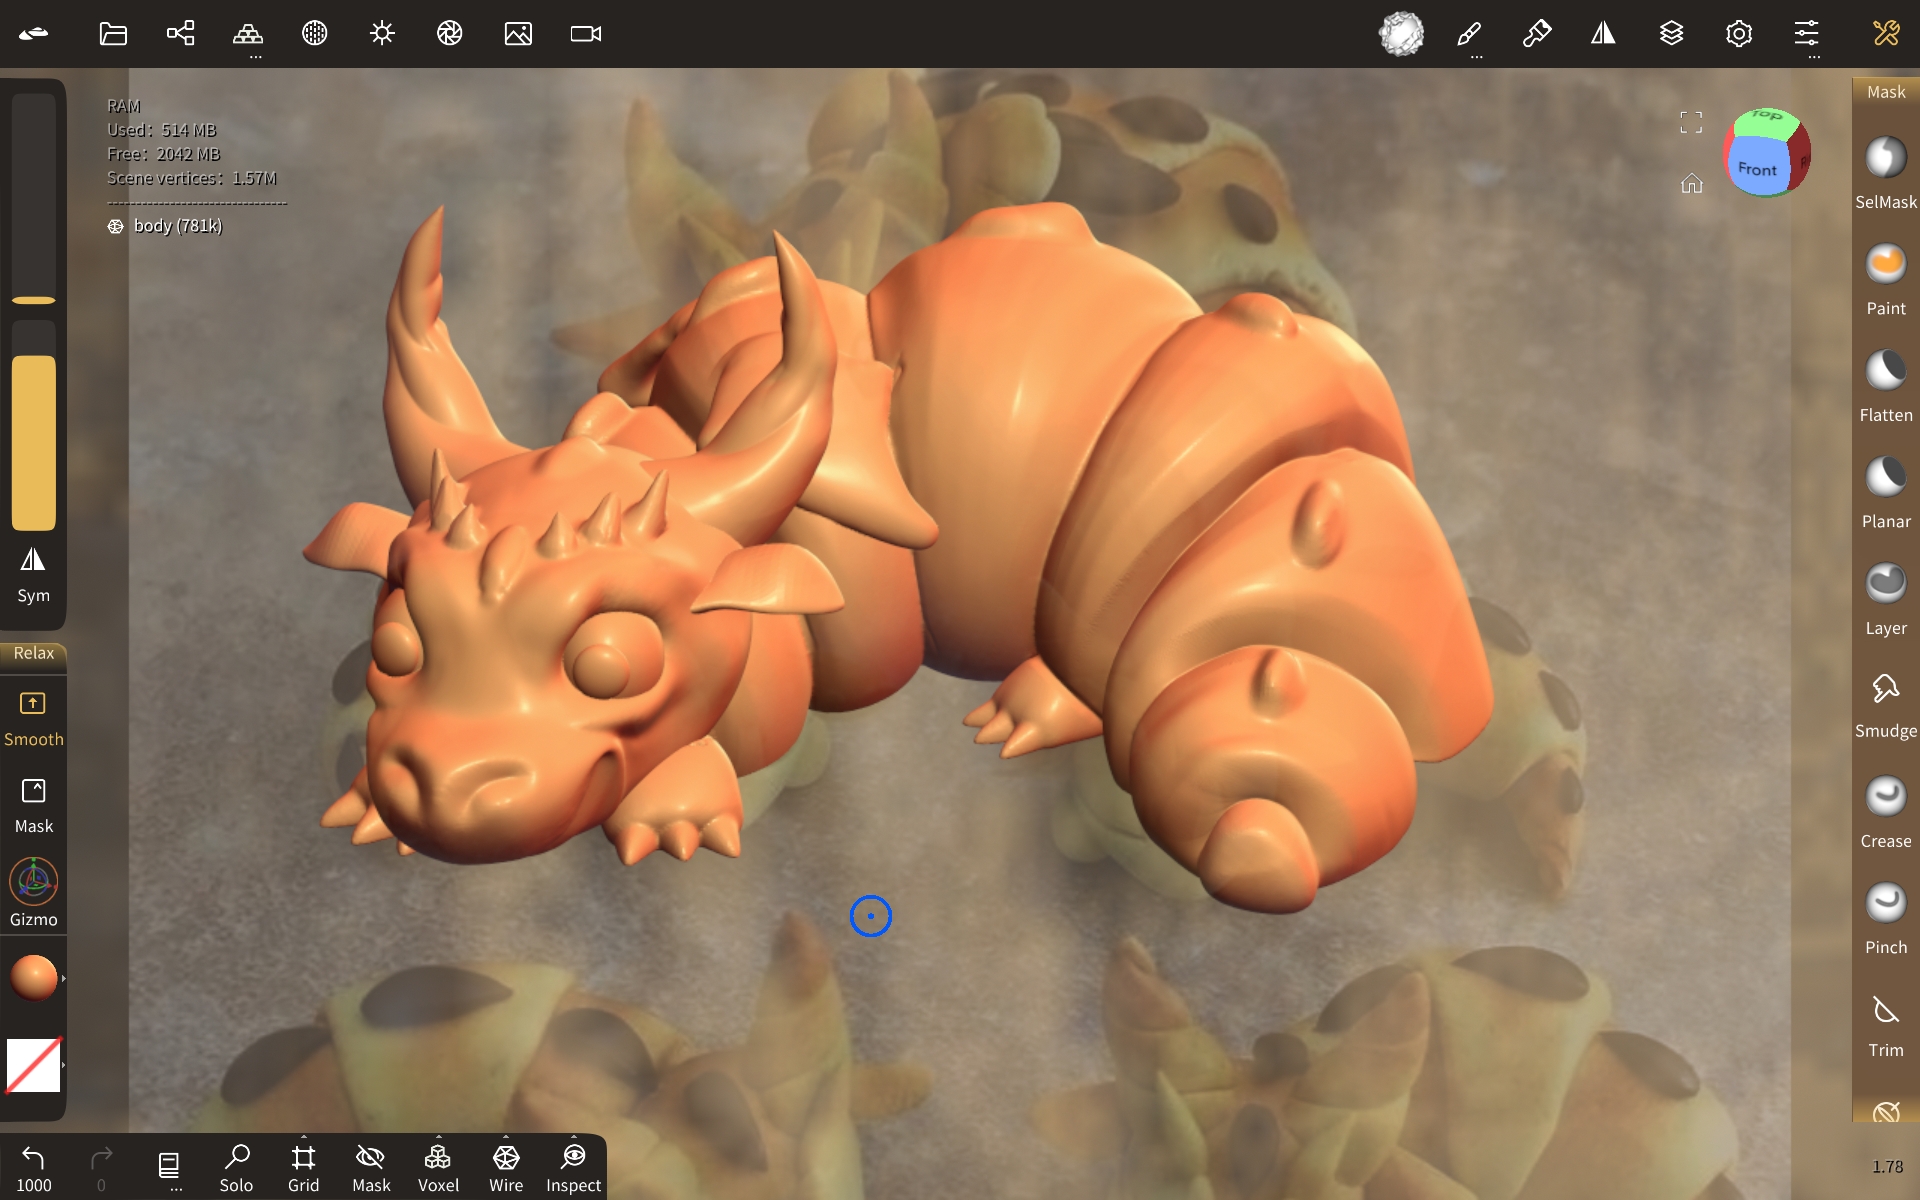
Task: Select the Trim tool
Action: (1886, 1012)
